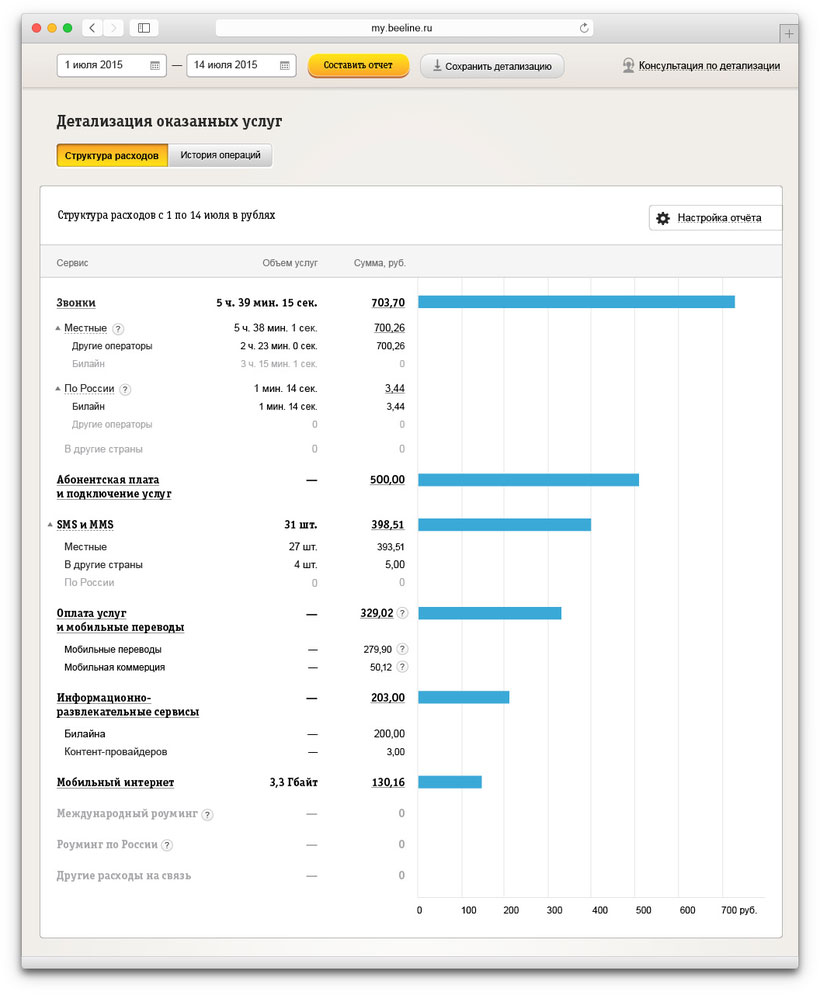Click the help icon next to Местные
The image size is (820, 995).
coord(118,328)
